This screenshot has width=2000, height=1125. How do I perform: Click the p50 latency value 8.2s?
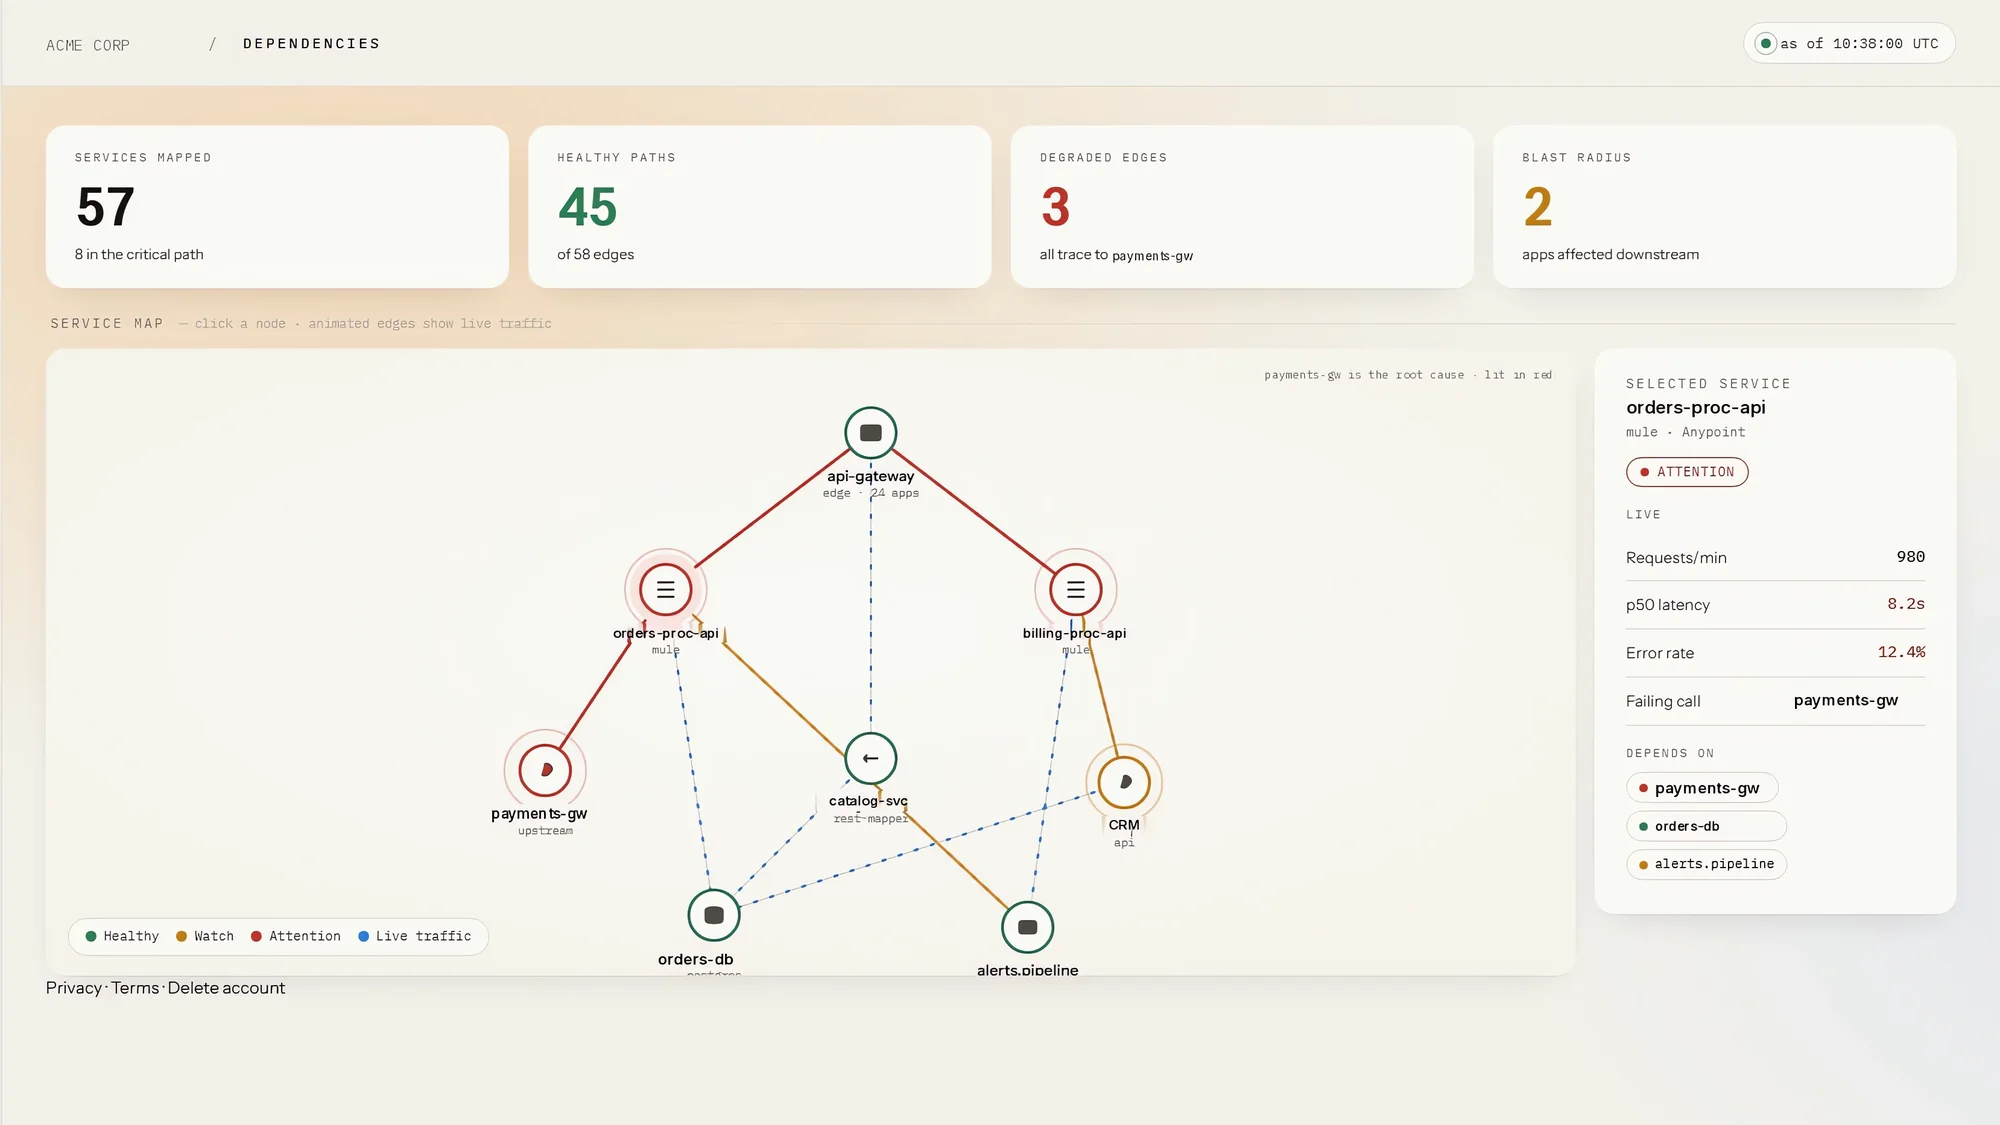coord(1906,604)
